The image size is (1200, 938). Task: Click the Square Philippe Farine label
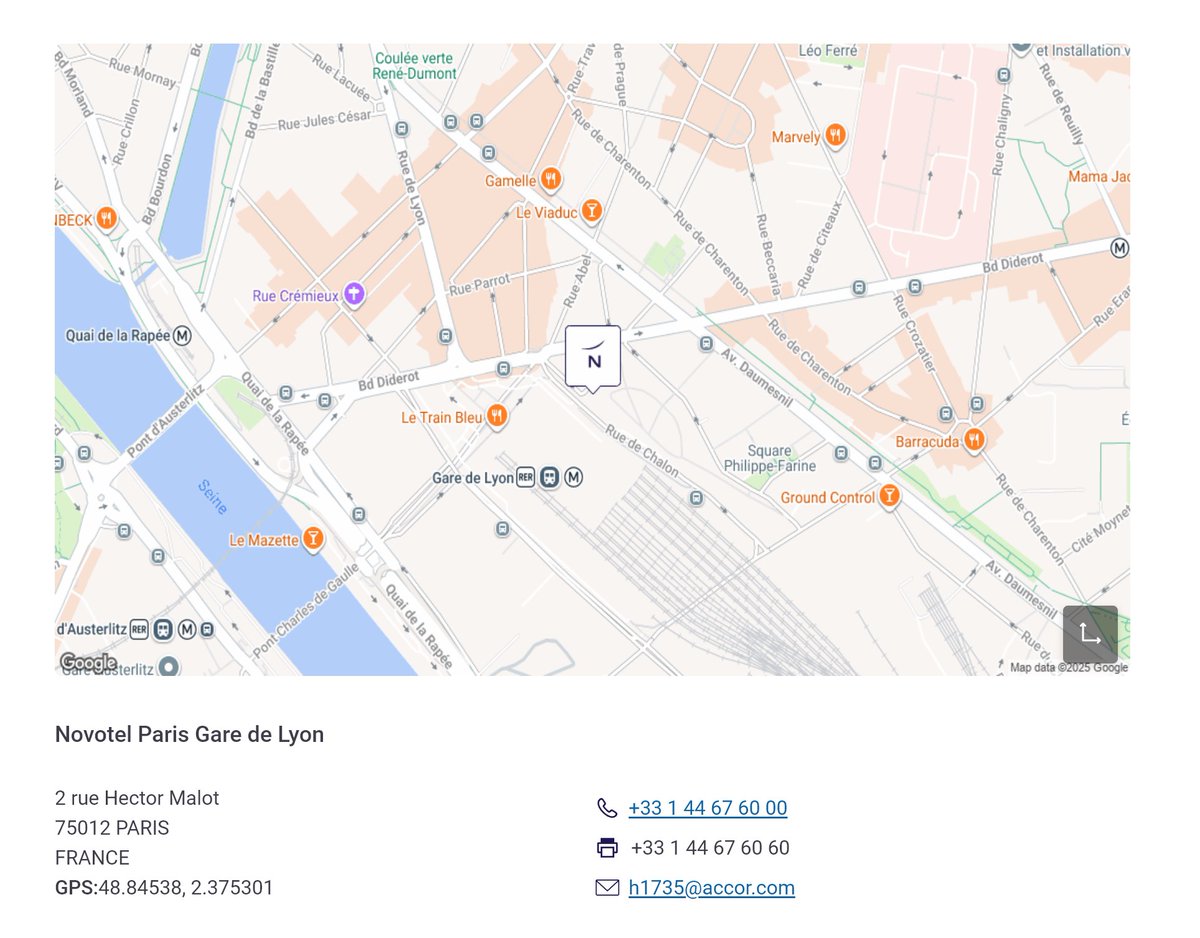click(x=770, y=459)
